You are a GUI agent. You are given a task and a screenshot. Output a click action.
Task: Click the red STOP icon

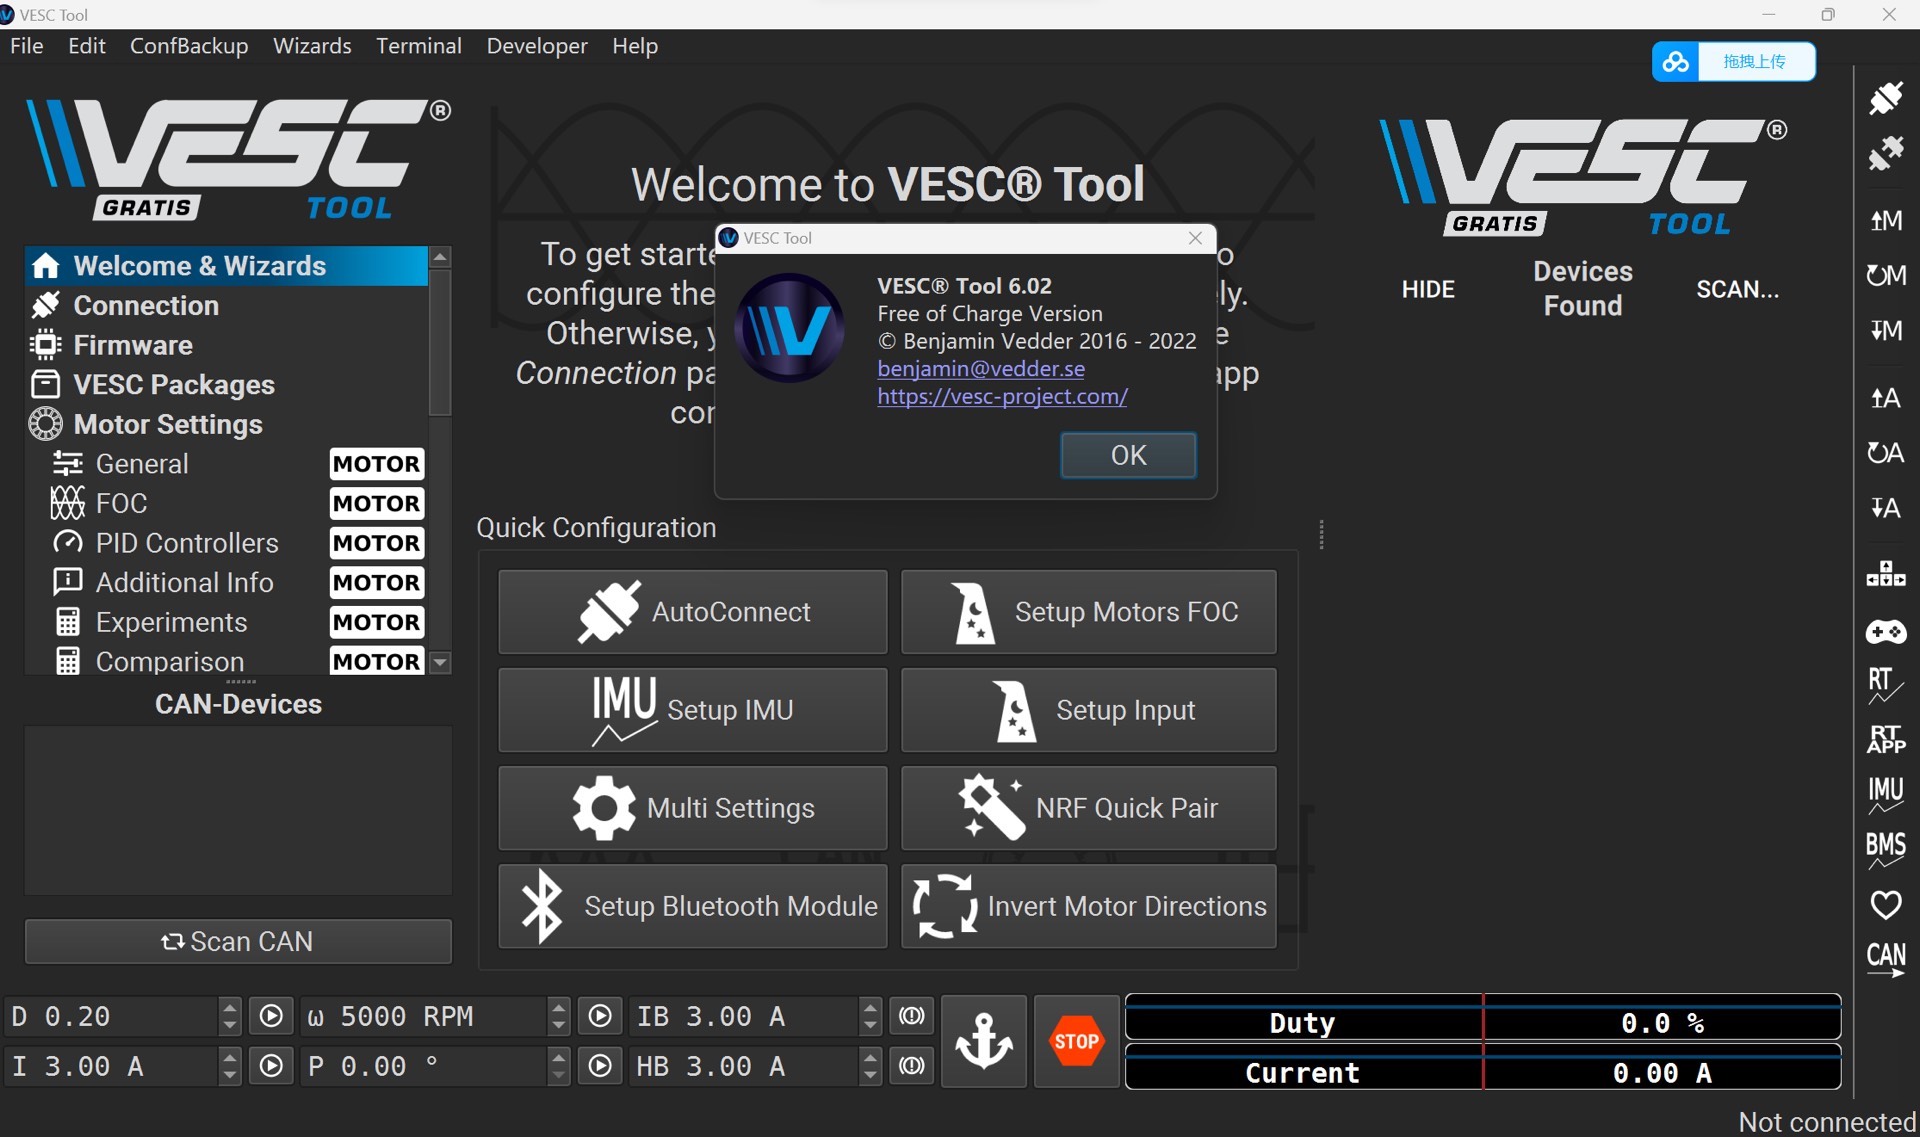point(1076,1041)
